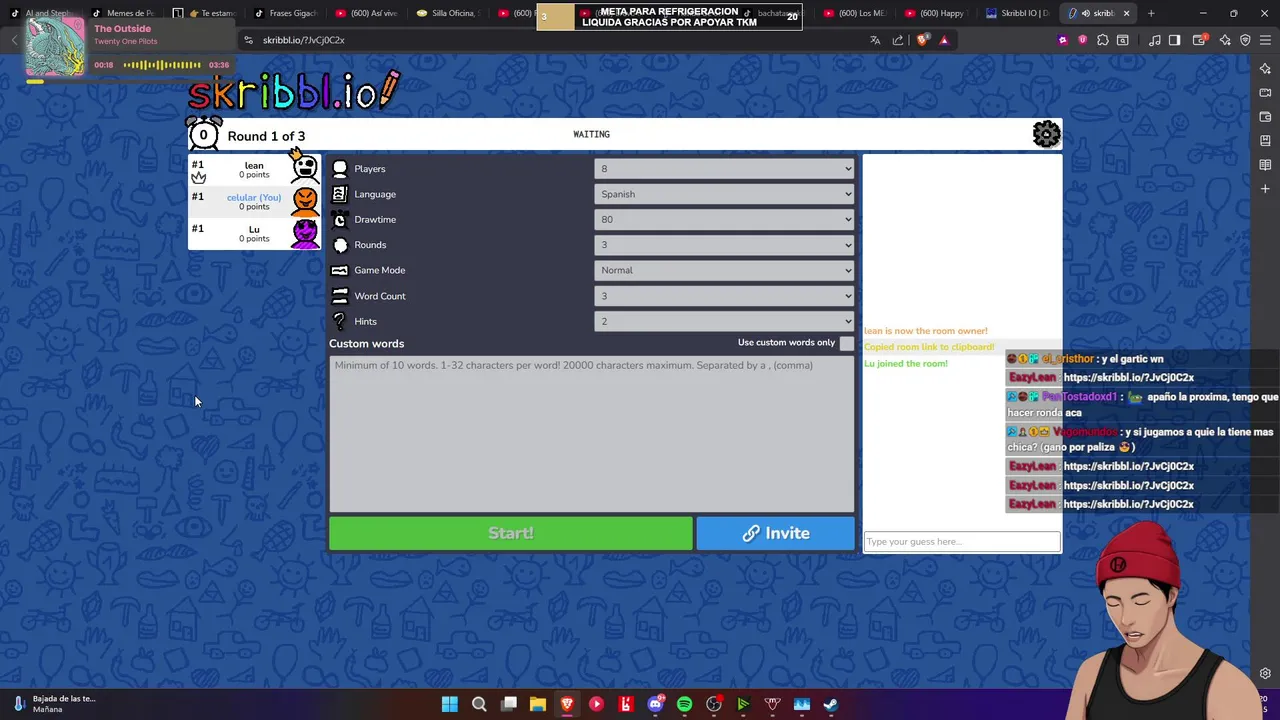Click celular (You) orange avatar
The height and width of the screenshot is (720, 1280).
pos(305,200)
